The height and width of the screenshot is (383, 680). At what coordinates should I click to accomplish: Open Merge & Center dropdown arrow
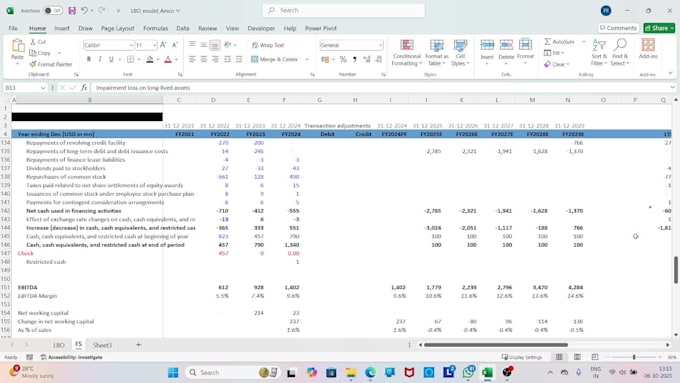pyautogui.click(x=307, y=59)
